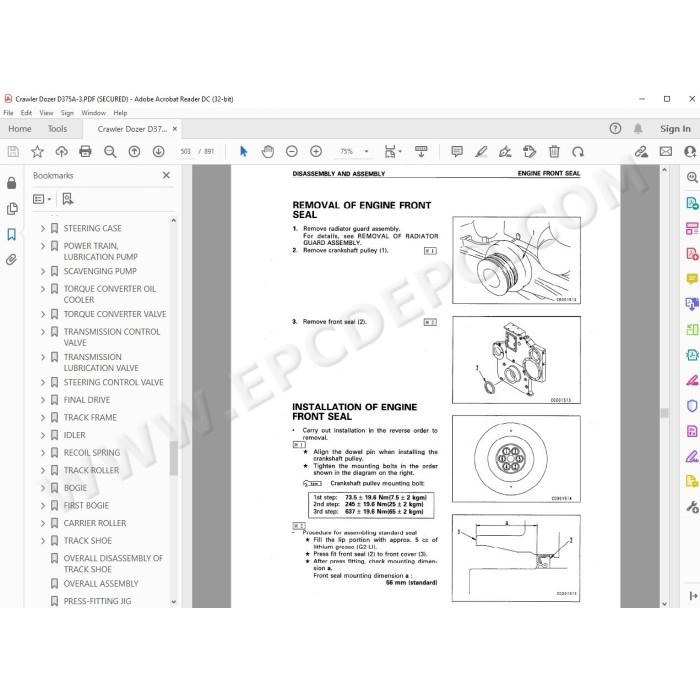The height and width of the screenshot is (700, 700).
Task: Expand IDLER bookmark
Action: (x=43, y=435)
